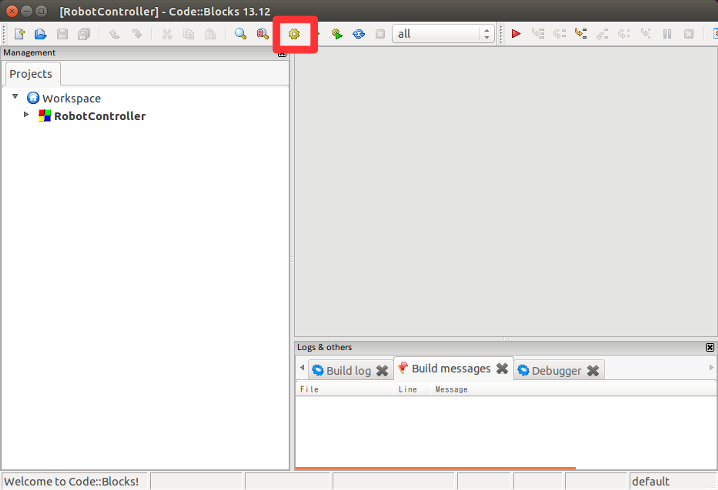Click the Build gear icon
Image resolution: width=718 pixels, height=490 pixels.
[294, 34]
